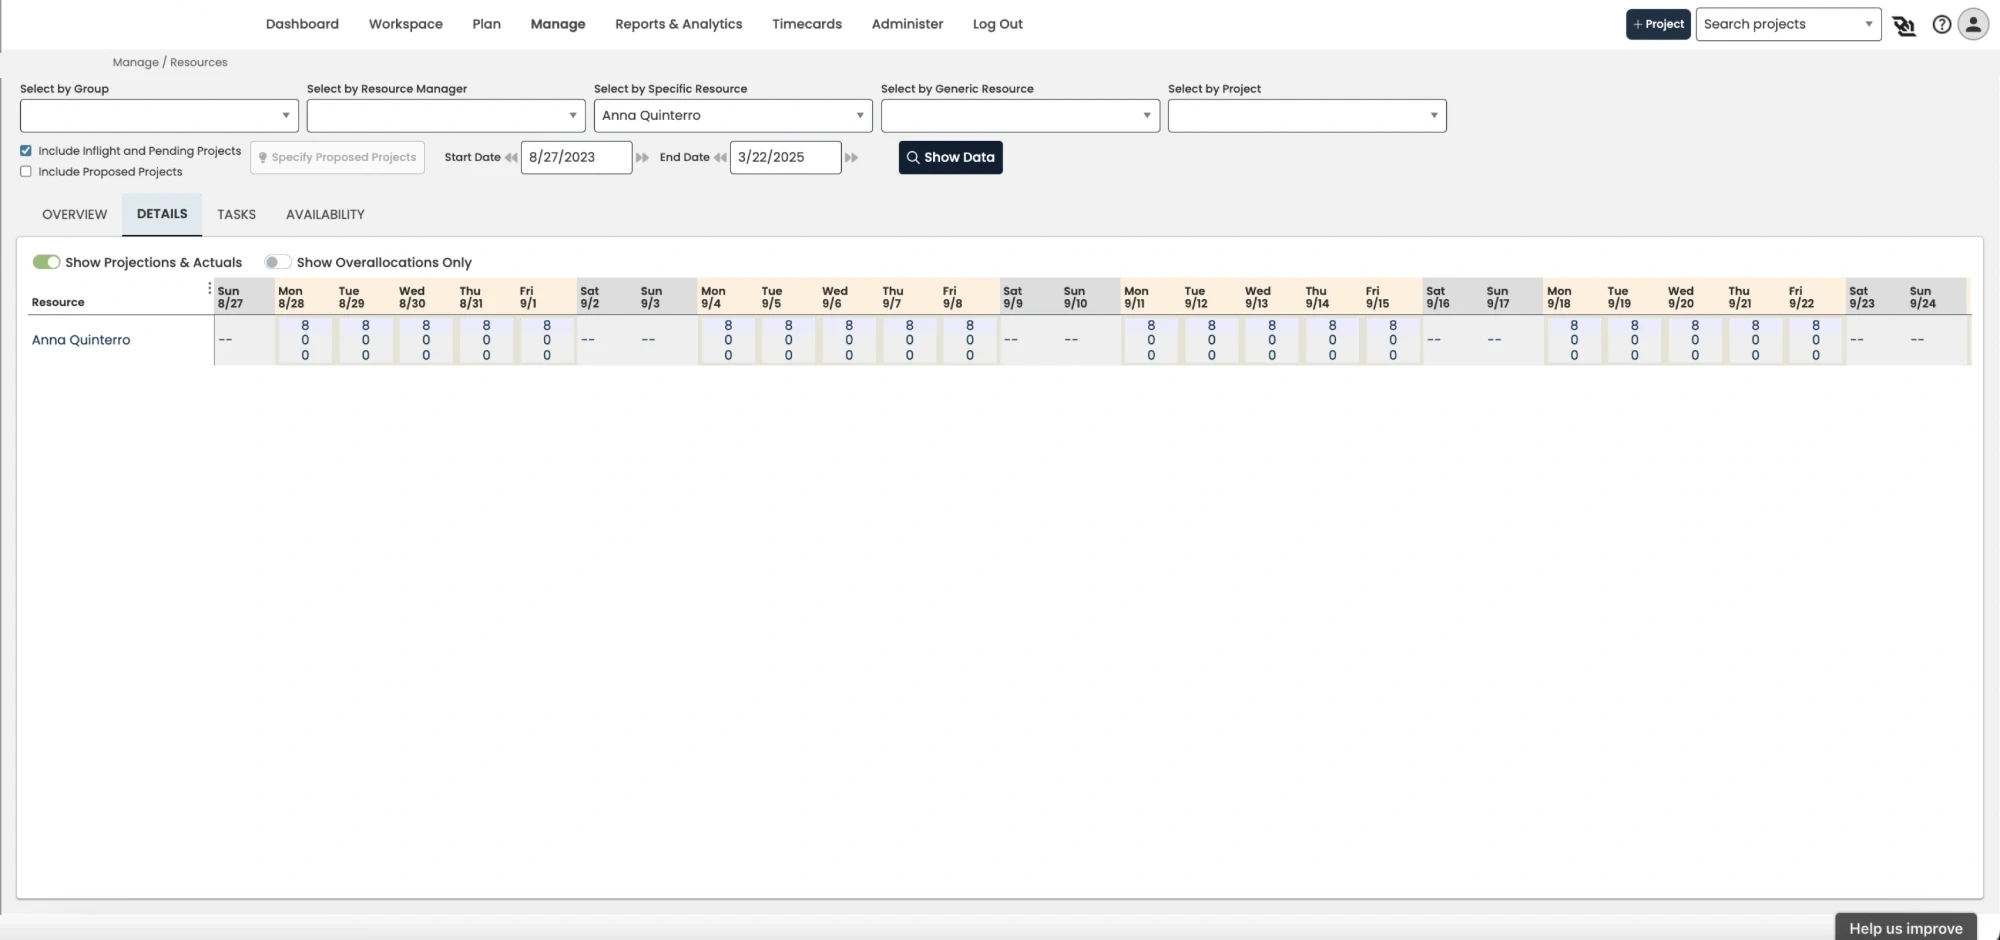Go to the Availability tab
2000x940 pixels.
click(325, 215)
